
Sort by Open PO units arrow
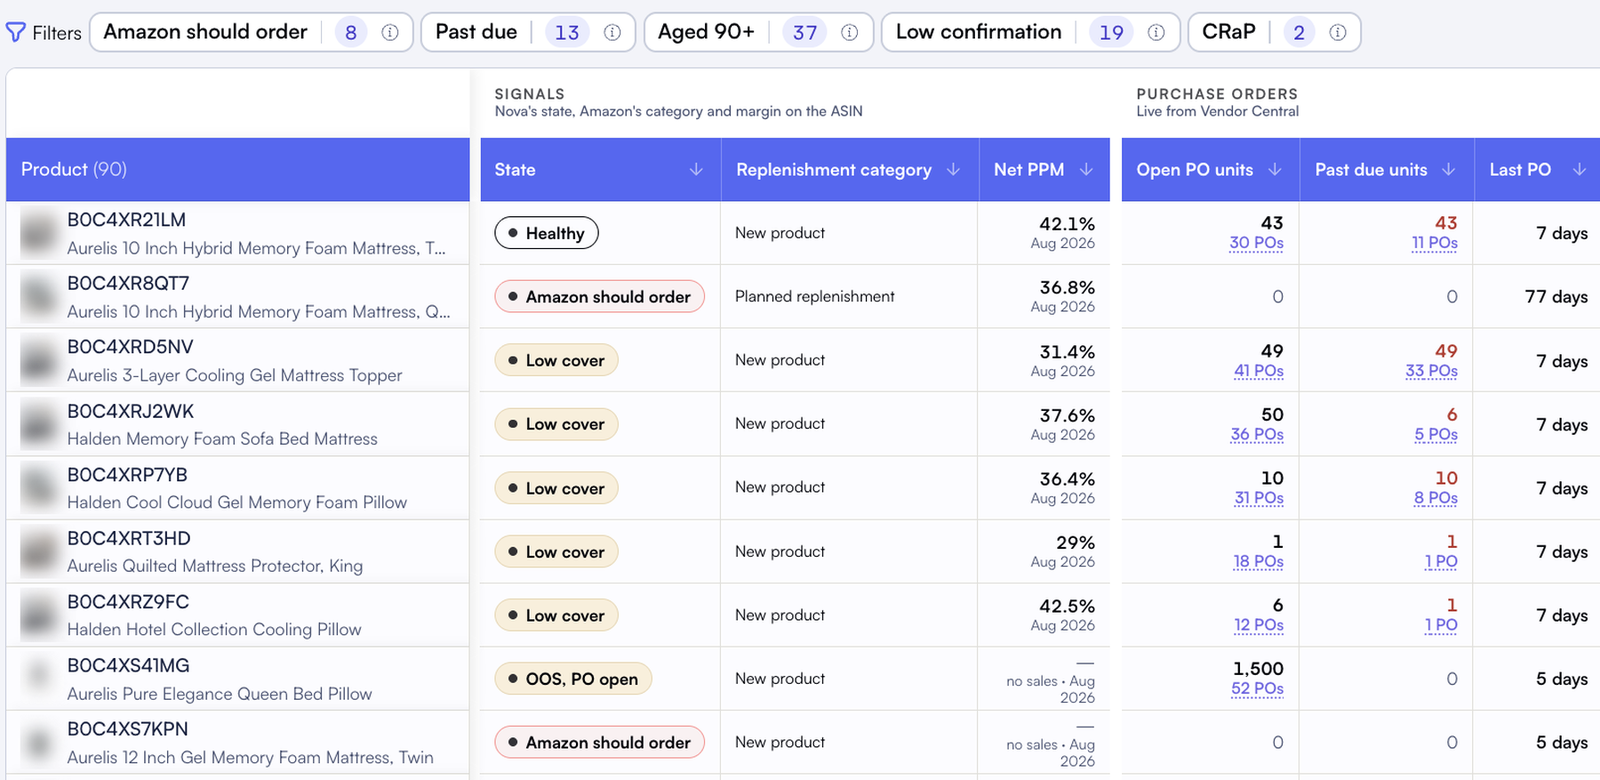pos(1275,170)
